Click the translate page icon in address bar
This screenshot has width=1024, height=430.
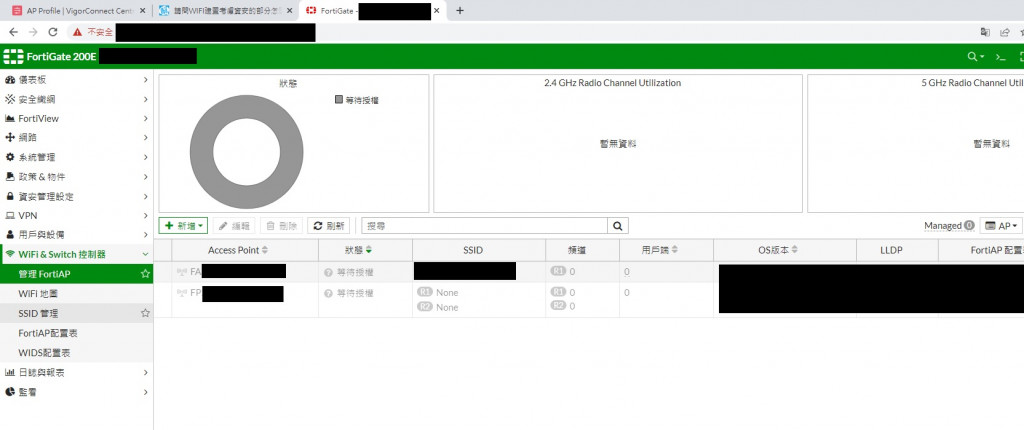[985, 31]
